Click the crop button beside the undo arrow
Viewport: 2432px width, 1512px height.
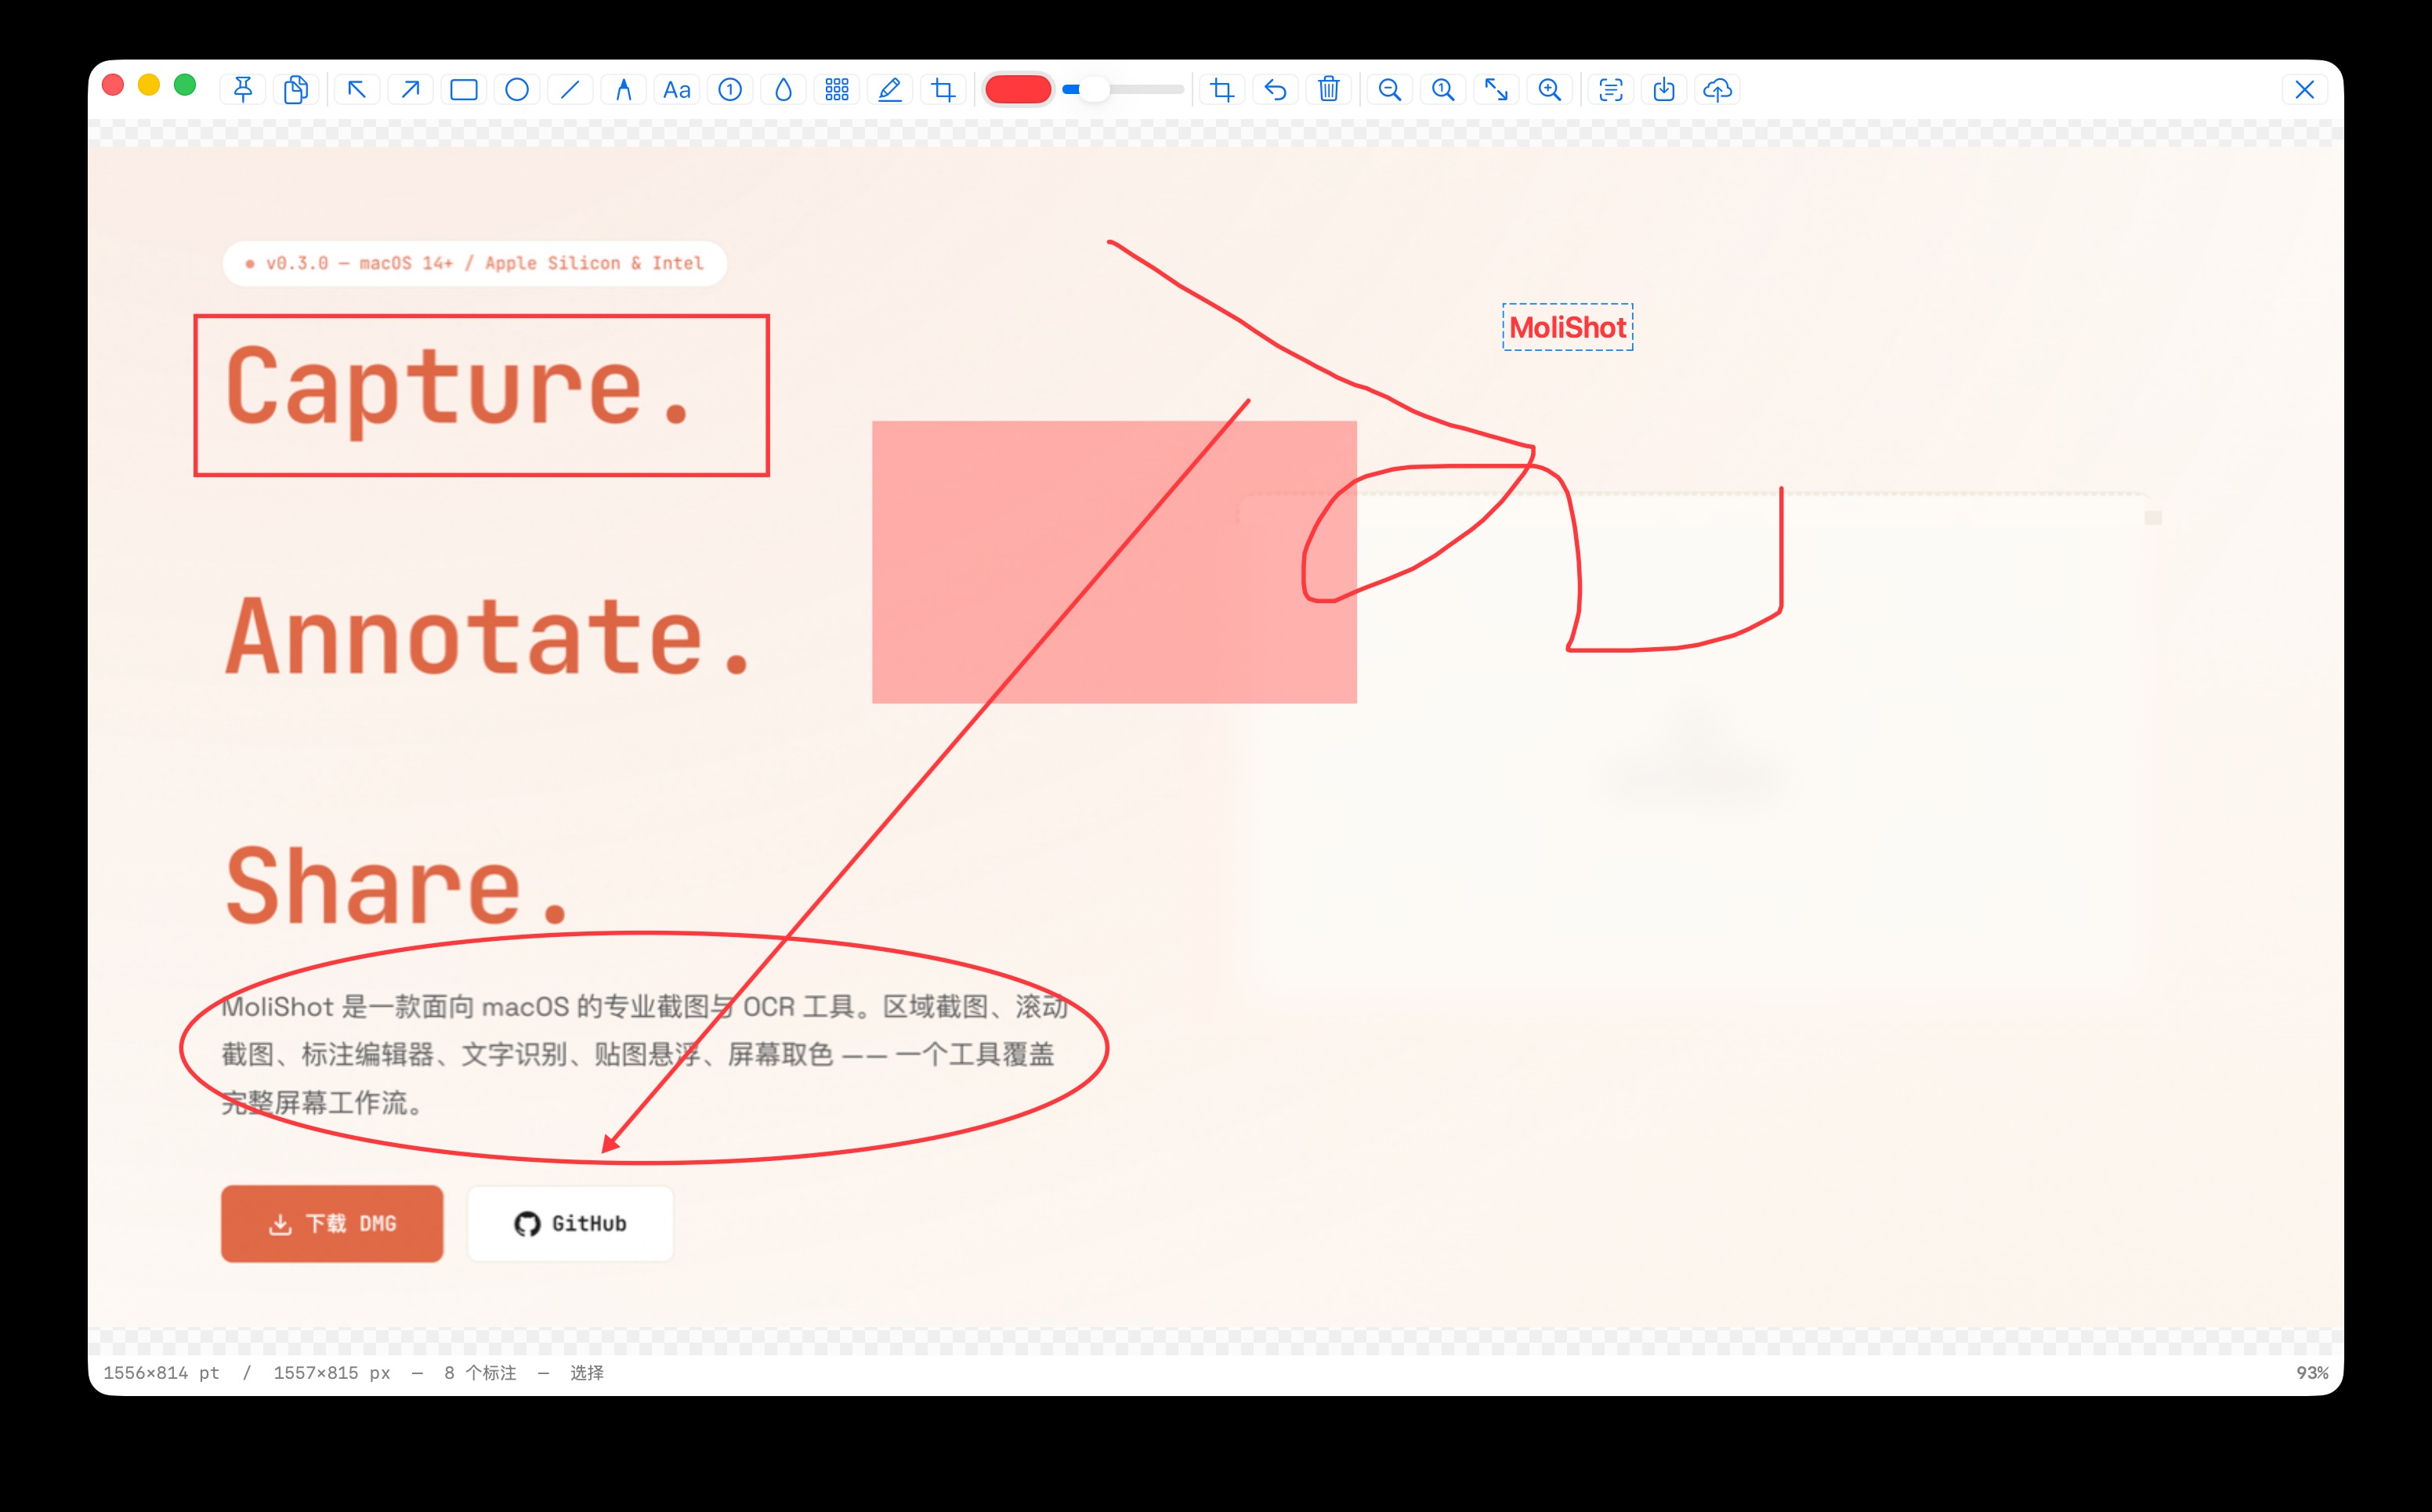click(1222, 90)
